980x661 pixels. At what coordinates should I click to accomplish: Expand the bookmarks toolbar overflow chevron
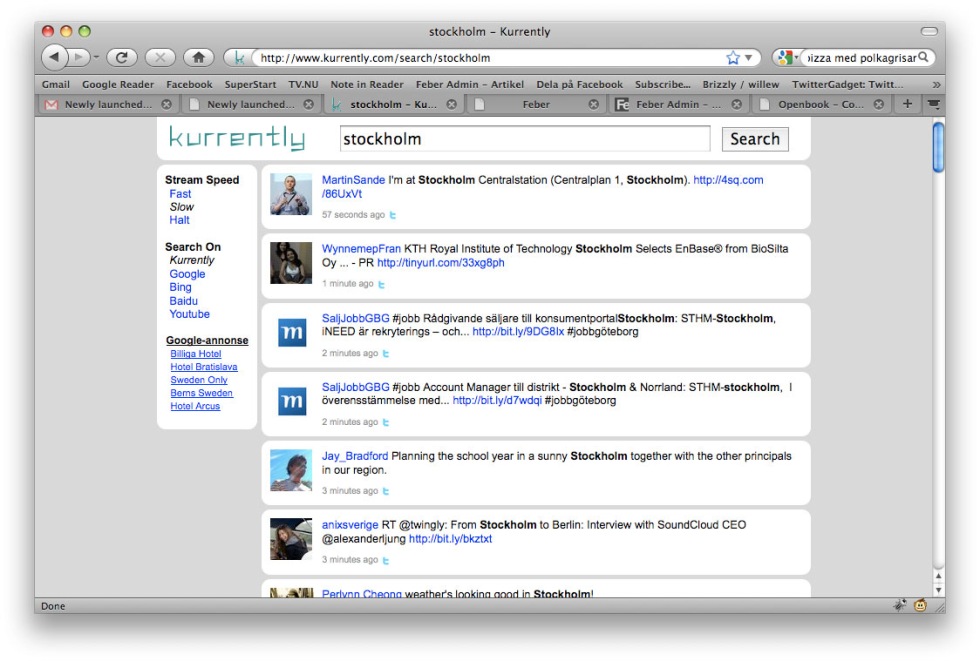(x=936, y=85)
